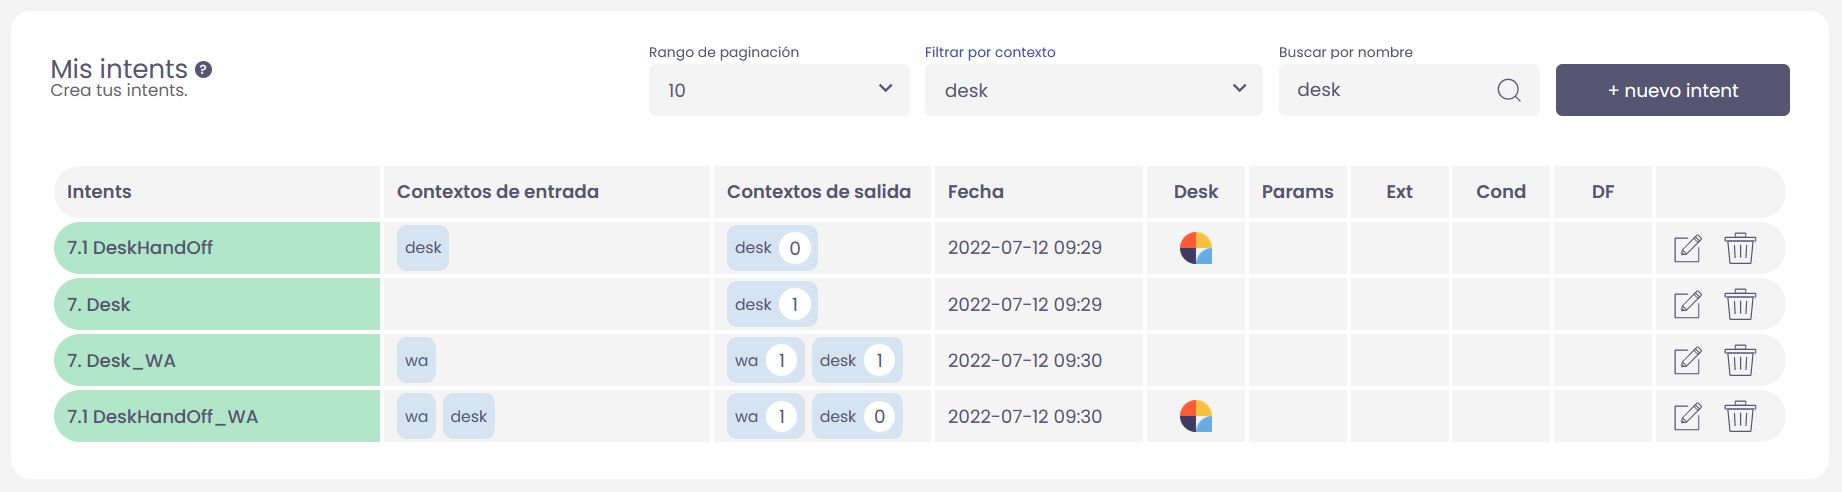Open the Rango de paginación dropdown

click(x=779, y=90)
